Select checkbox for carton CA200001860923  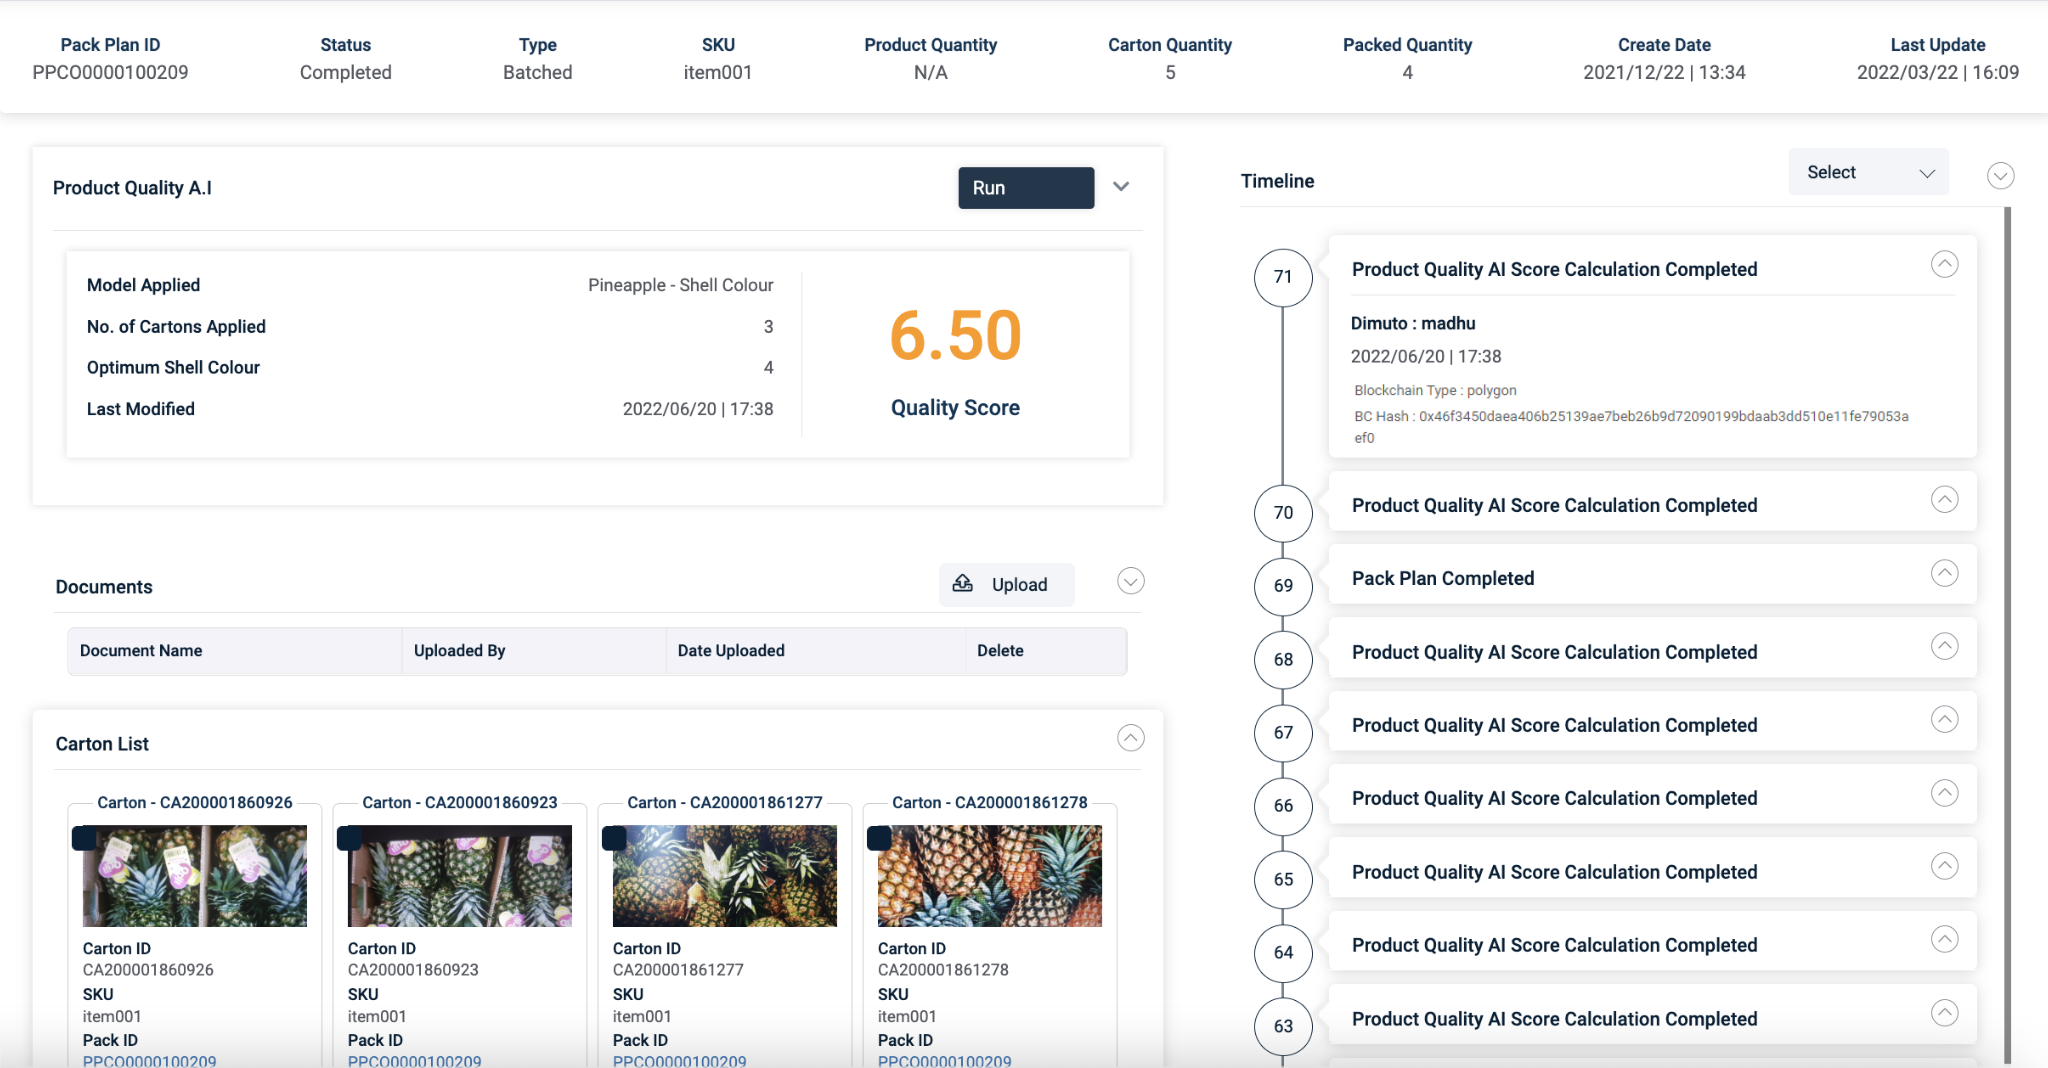tap(349, 838)
